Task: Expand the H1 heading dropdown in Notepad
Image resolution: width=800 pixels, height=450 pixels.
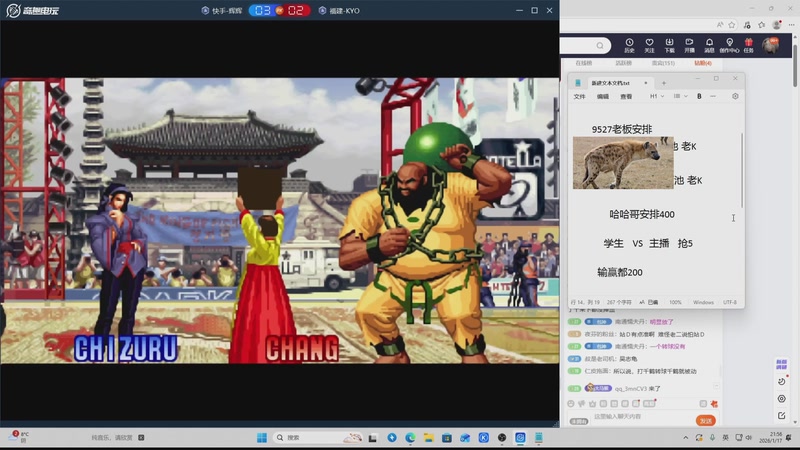Action: pyautogui.click(x=657, y=96)
